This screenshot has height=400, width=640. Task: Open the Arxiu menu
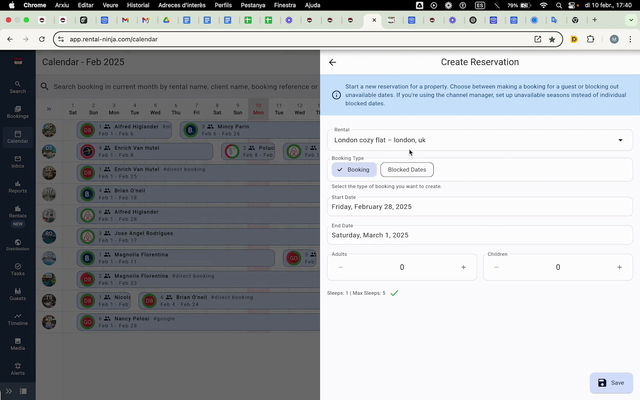pos(62,5)
